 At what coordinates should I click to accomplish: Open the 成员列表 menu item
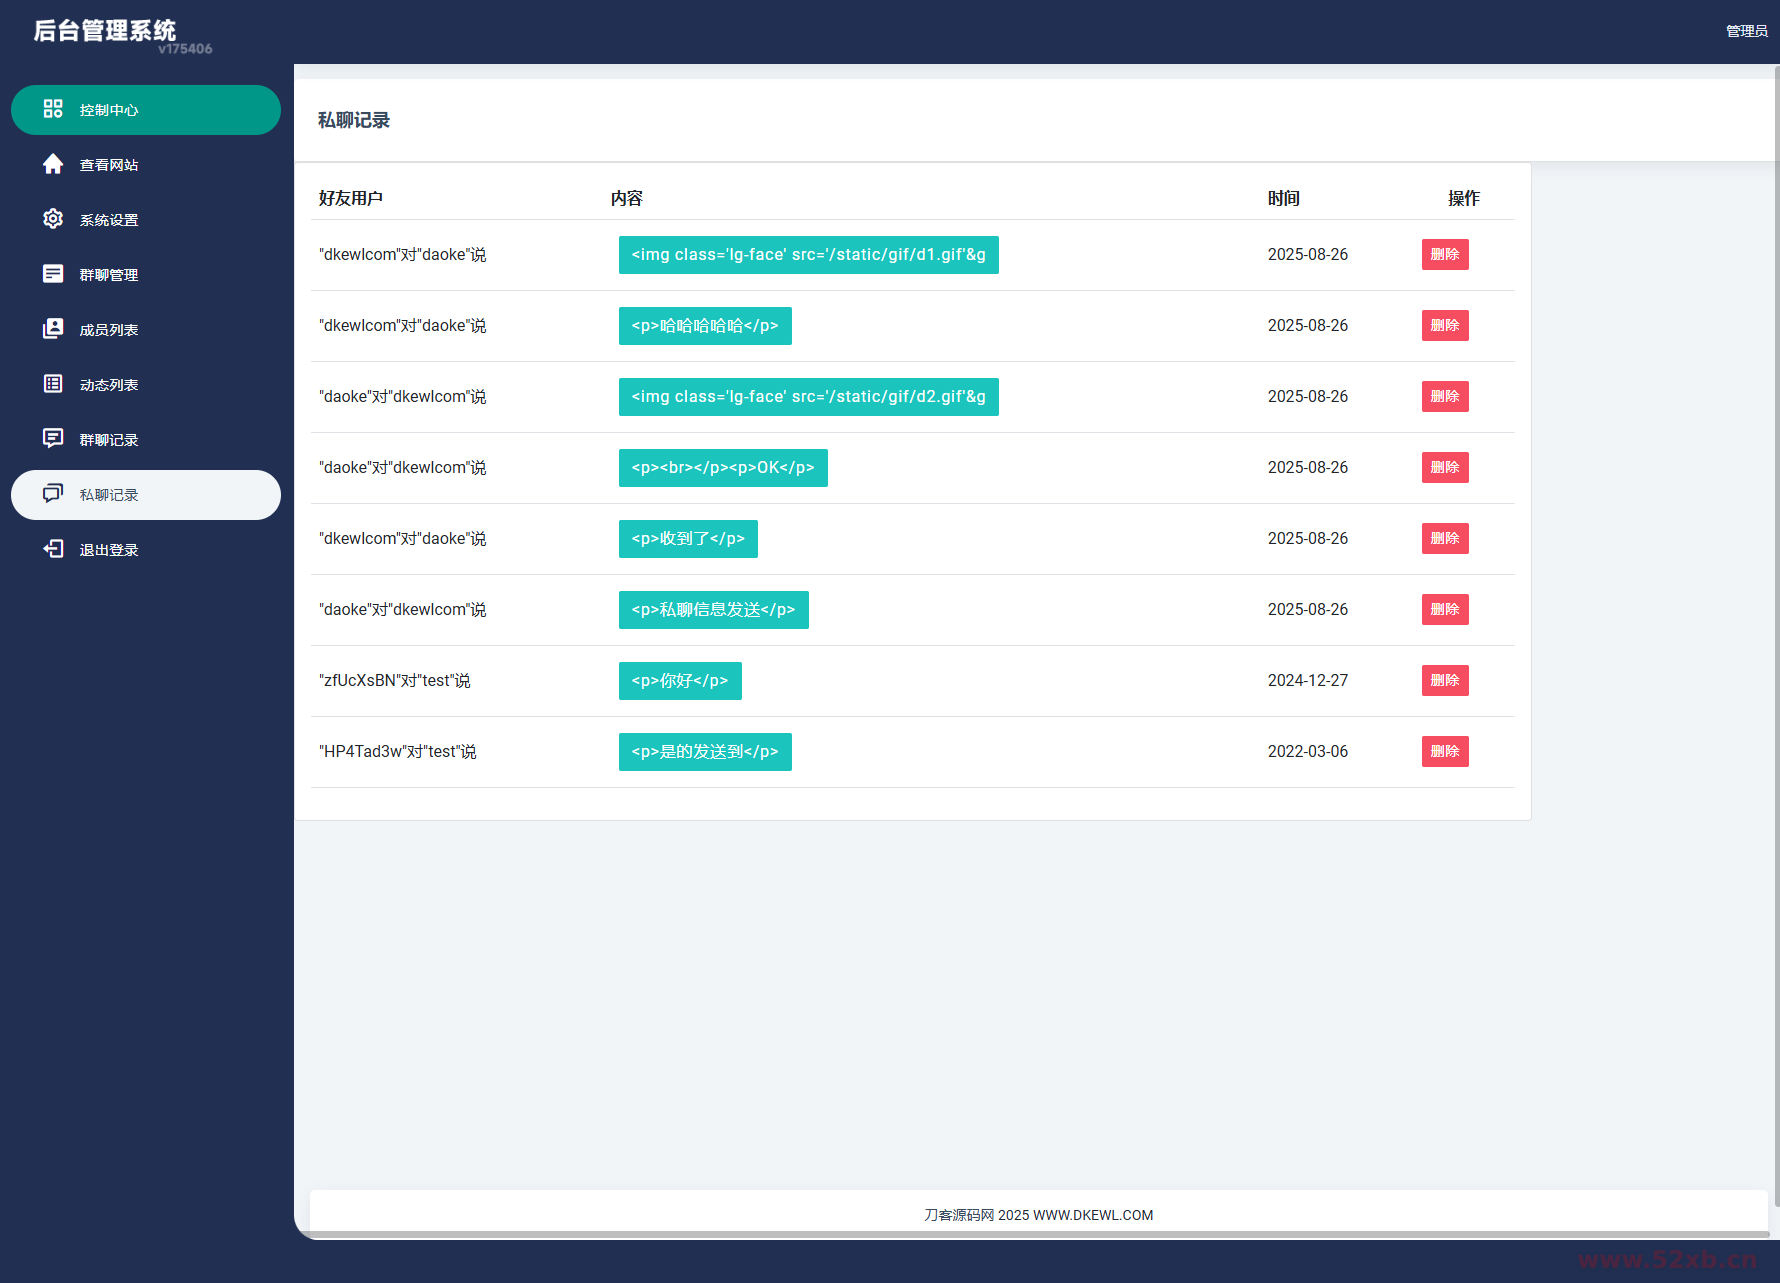109,330
